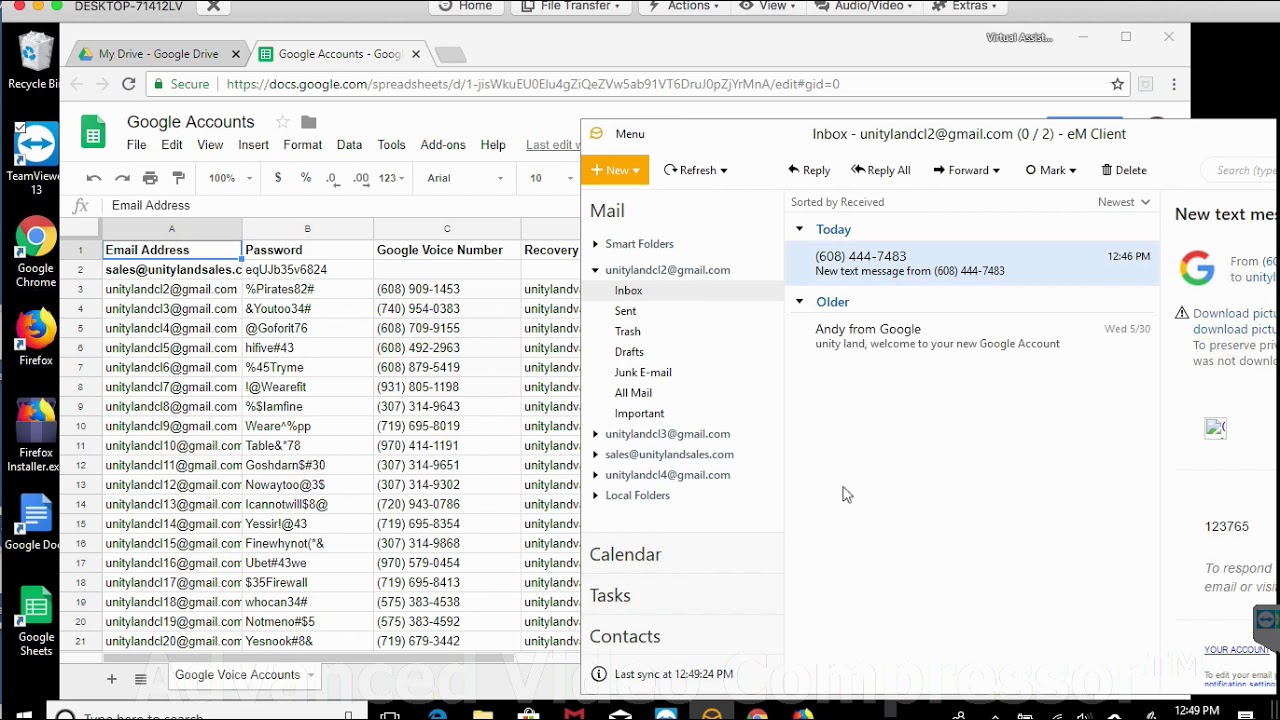The image size is (1280, 720).
Task: Open the Andy from Google welcome email
Action: tap(972, 336)
